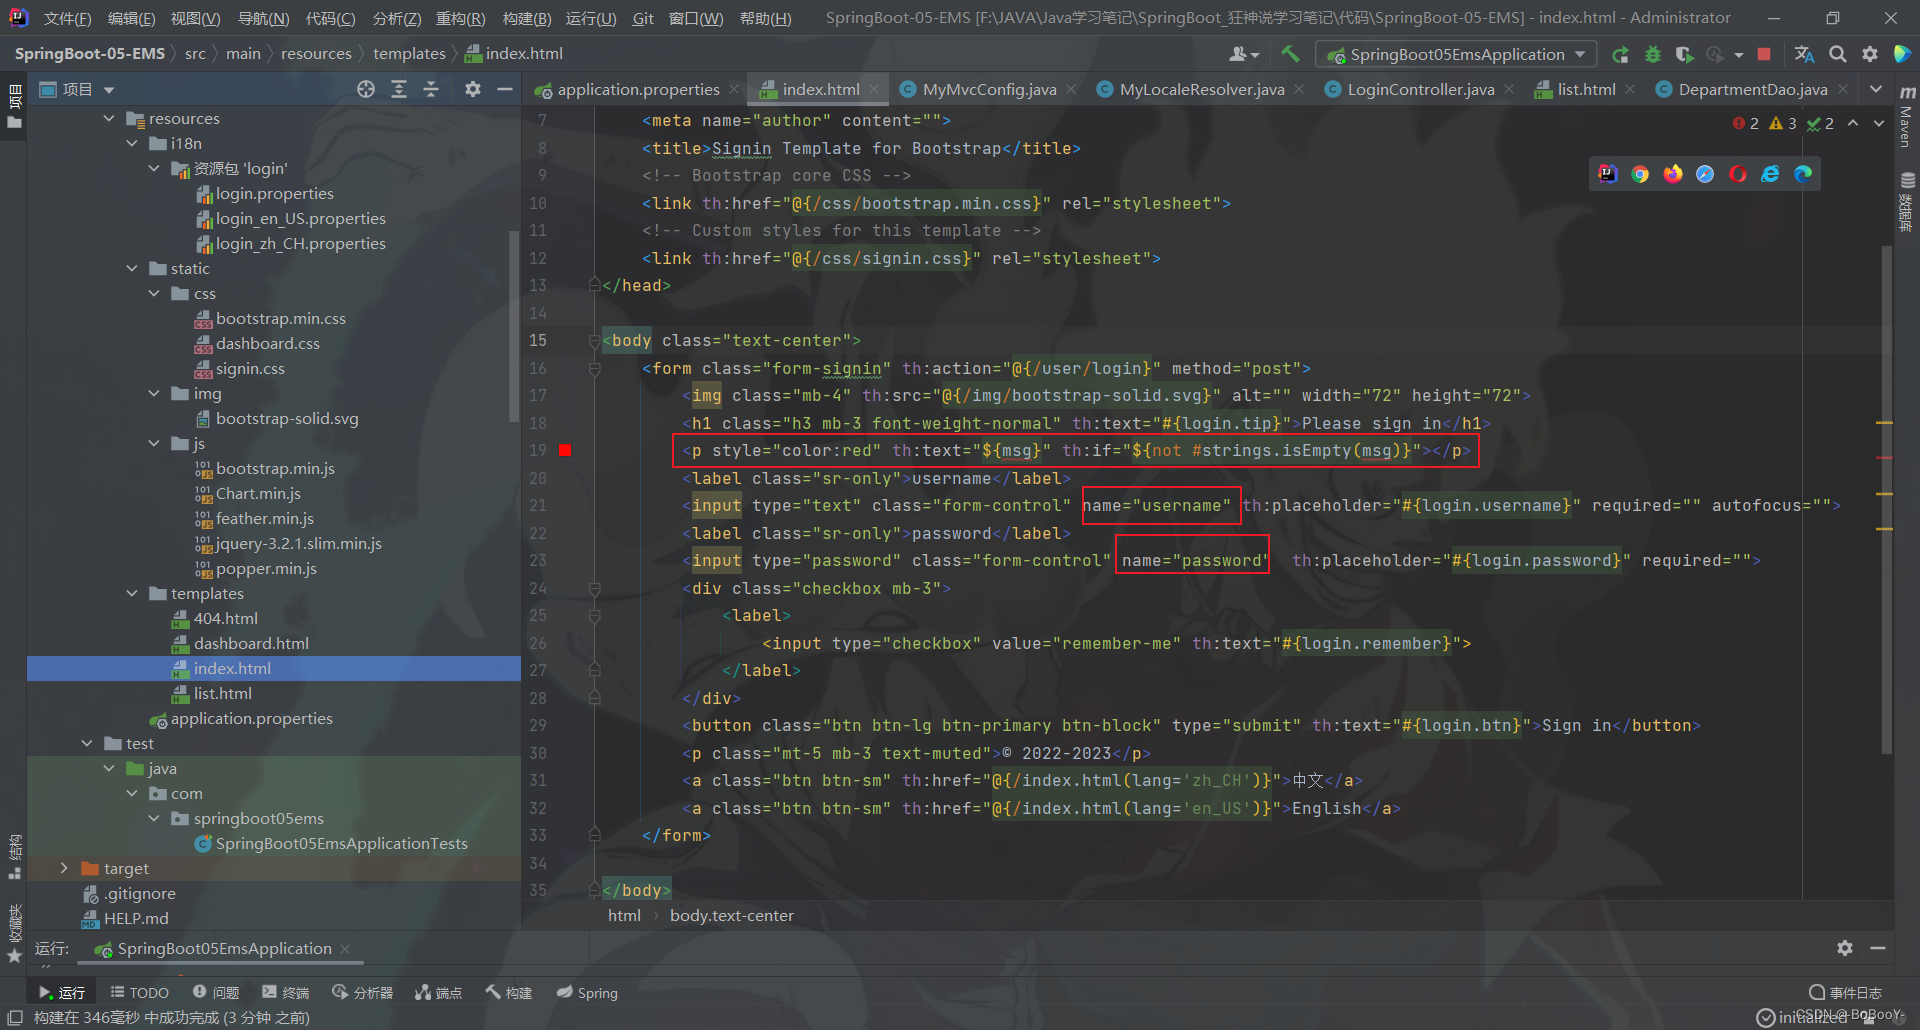
Task: Close the index.html editor tab
Action: (x=874, y=89)
